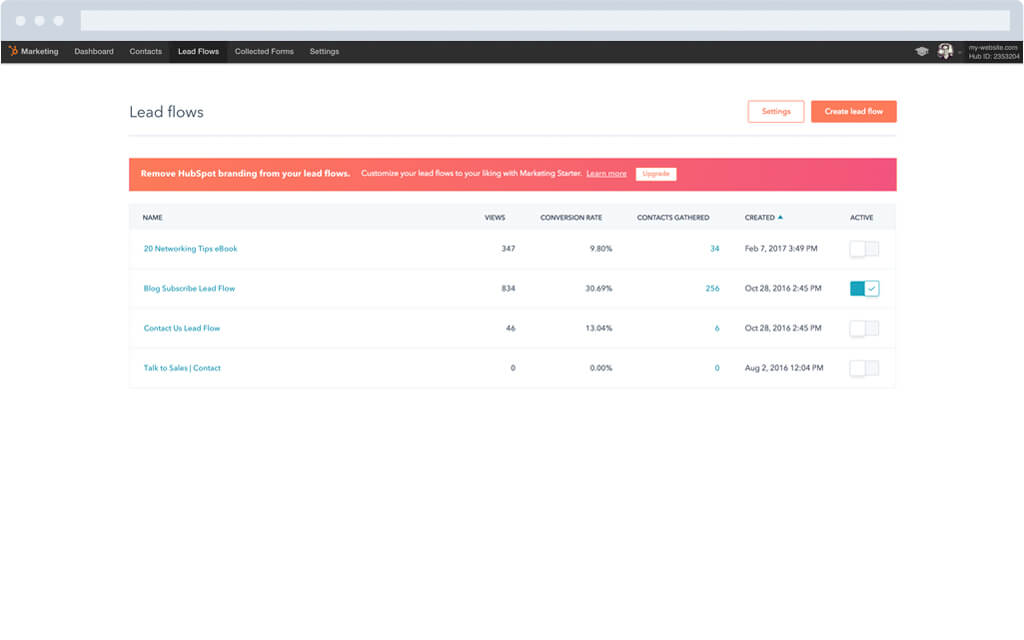
Task: Click the orange Upgrade badge in the banner
Action: [656, 173]
